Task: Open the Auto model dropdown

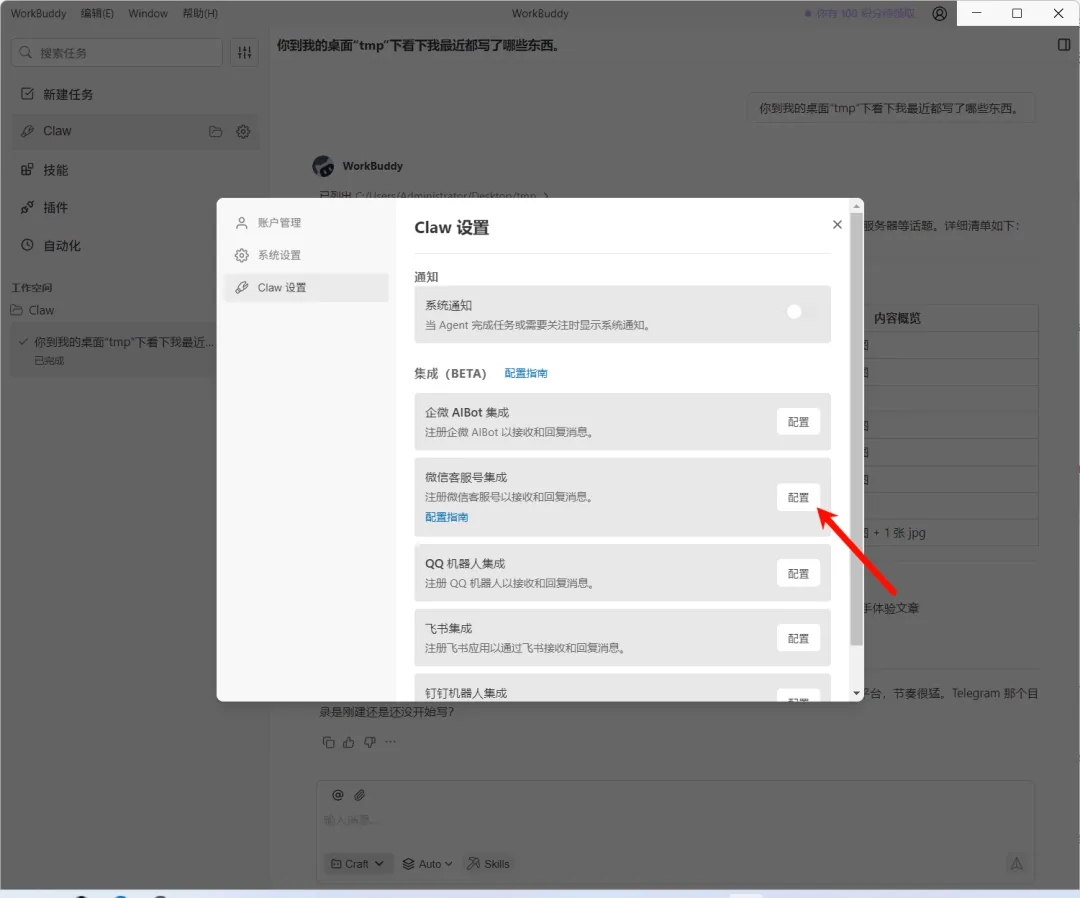Action: (x=427, y=864)
